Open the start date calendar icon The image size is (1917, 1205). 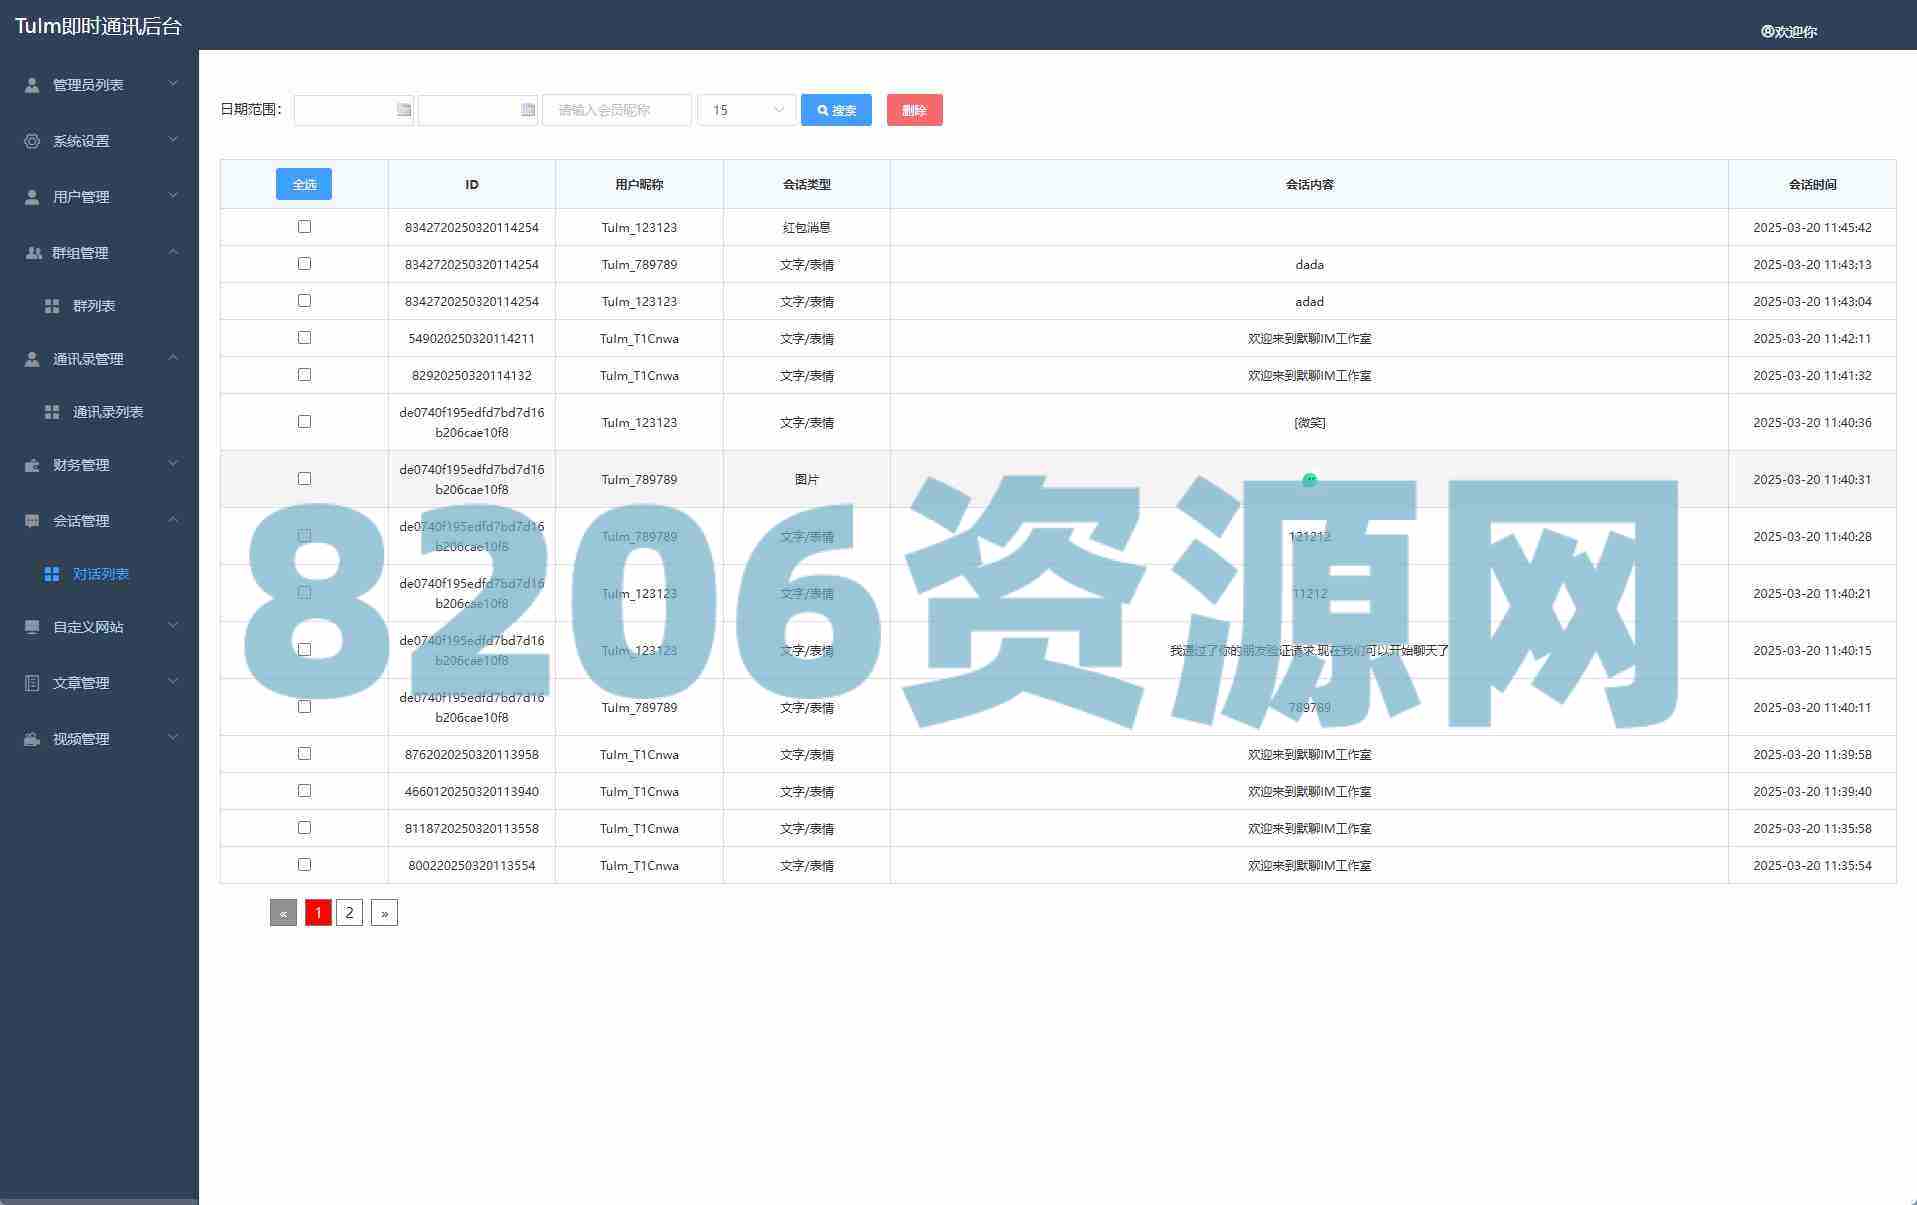point(404,110)
